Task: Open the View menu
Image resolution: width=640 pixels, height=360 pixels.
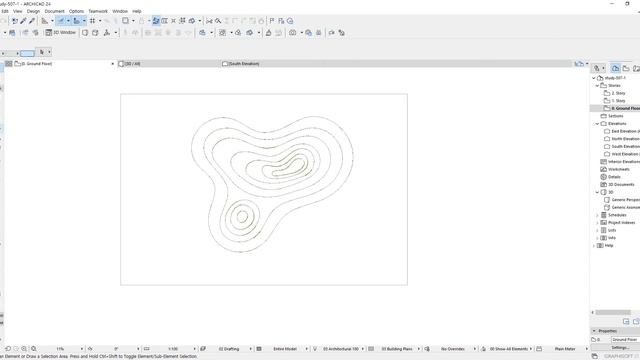Action: pyautogui.click(x=18, y=11)
